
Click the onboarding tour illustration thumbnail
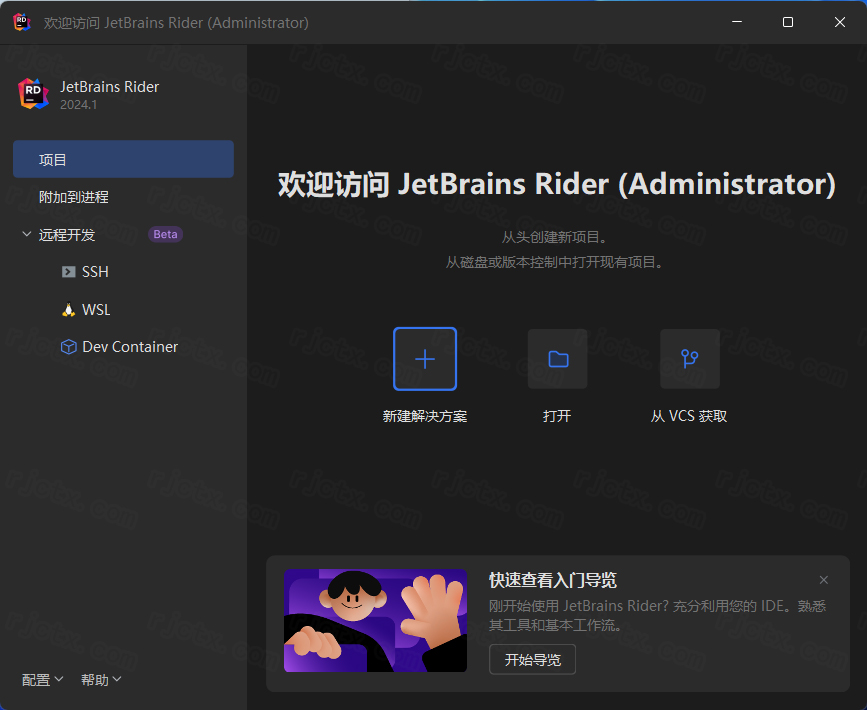click(375, 620)
